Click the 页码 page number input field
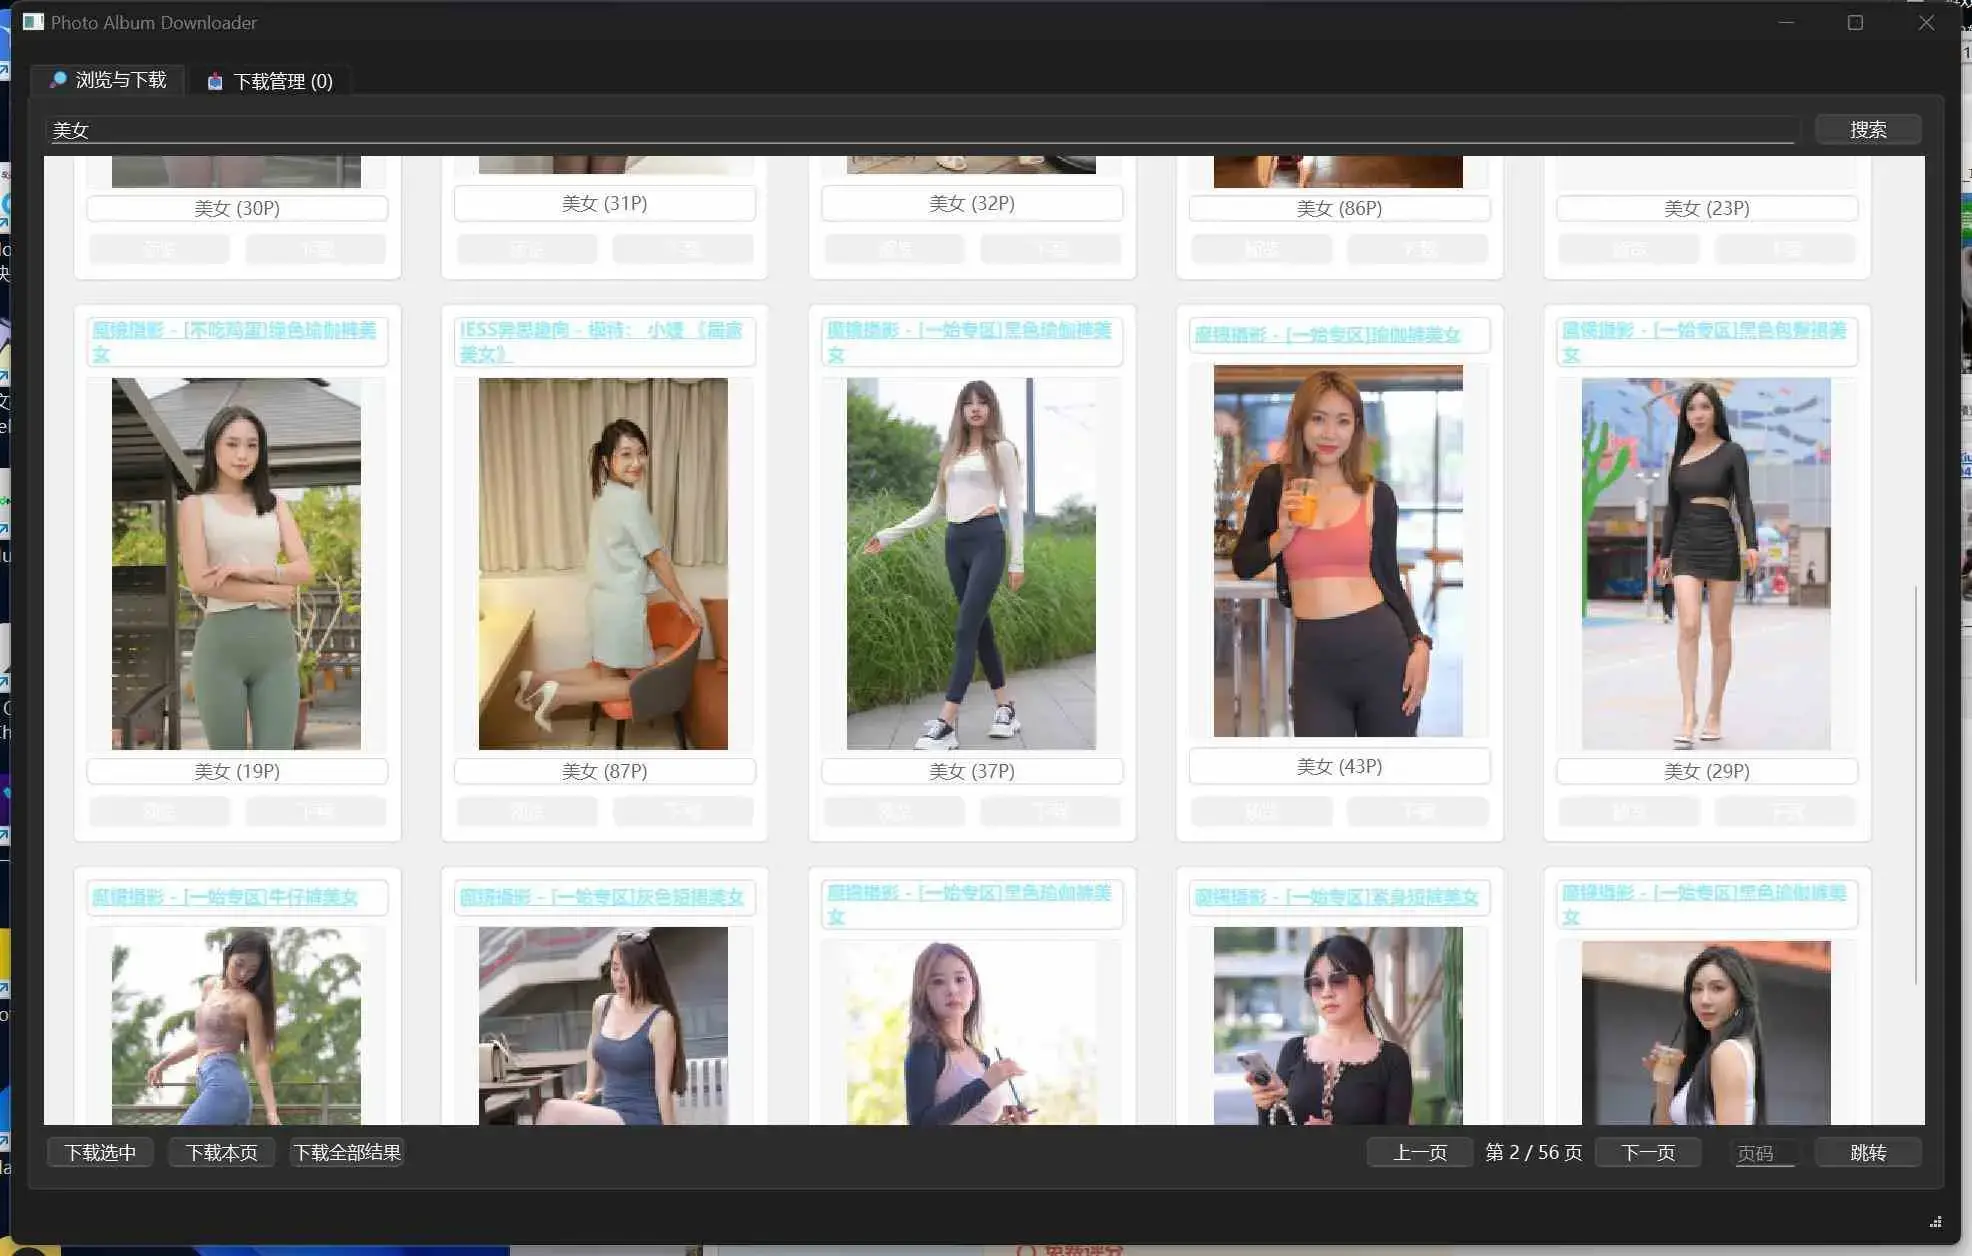 [1762, 1152]
